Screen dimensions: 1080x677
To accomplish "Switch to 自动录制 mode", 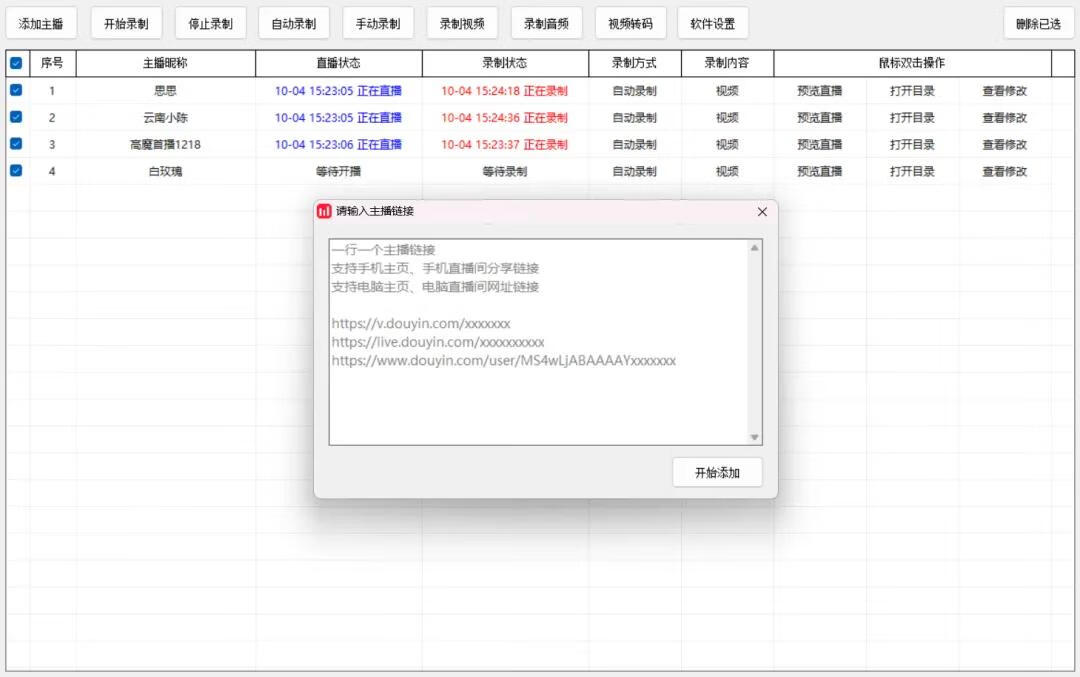I will [x=294, y=22].
